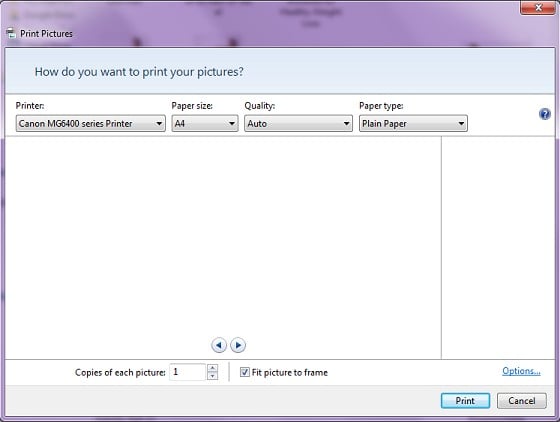
Task: Open the Printer dropdown list
Action: [91, 124]
